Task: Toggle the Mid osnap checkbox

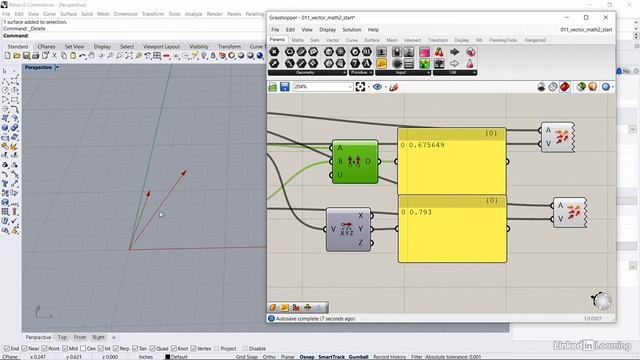Action: [65, 349]
